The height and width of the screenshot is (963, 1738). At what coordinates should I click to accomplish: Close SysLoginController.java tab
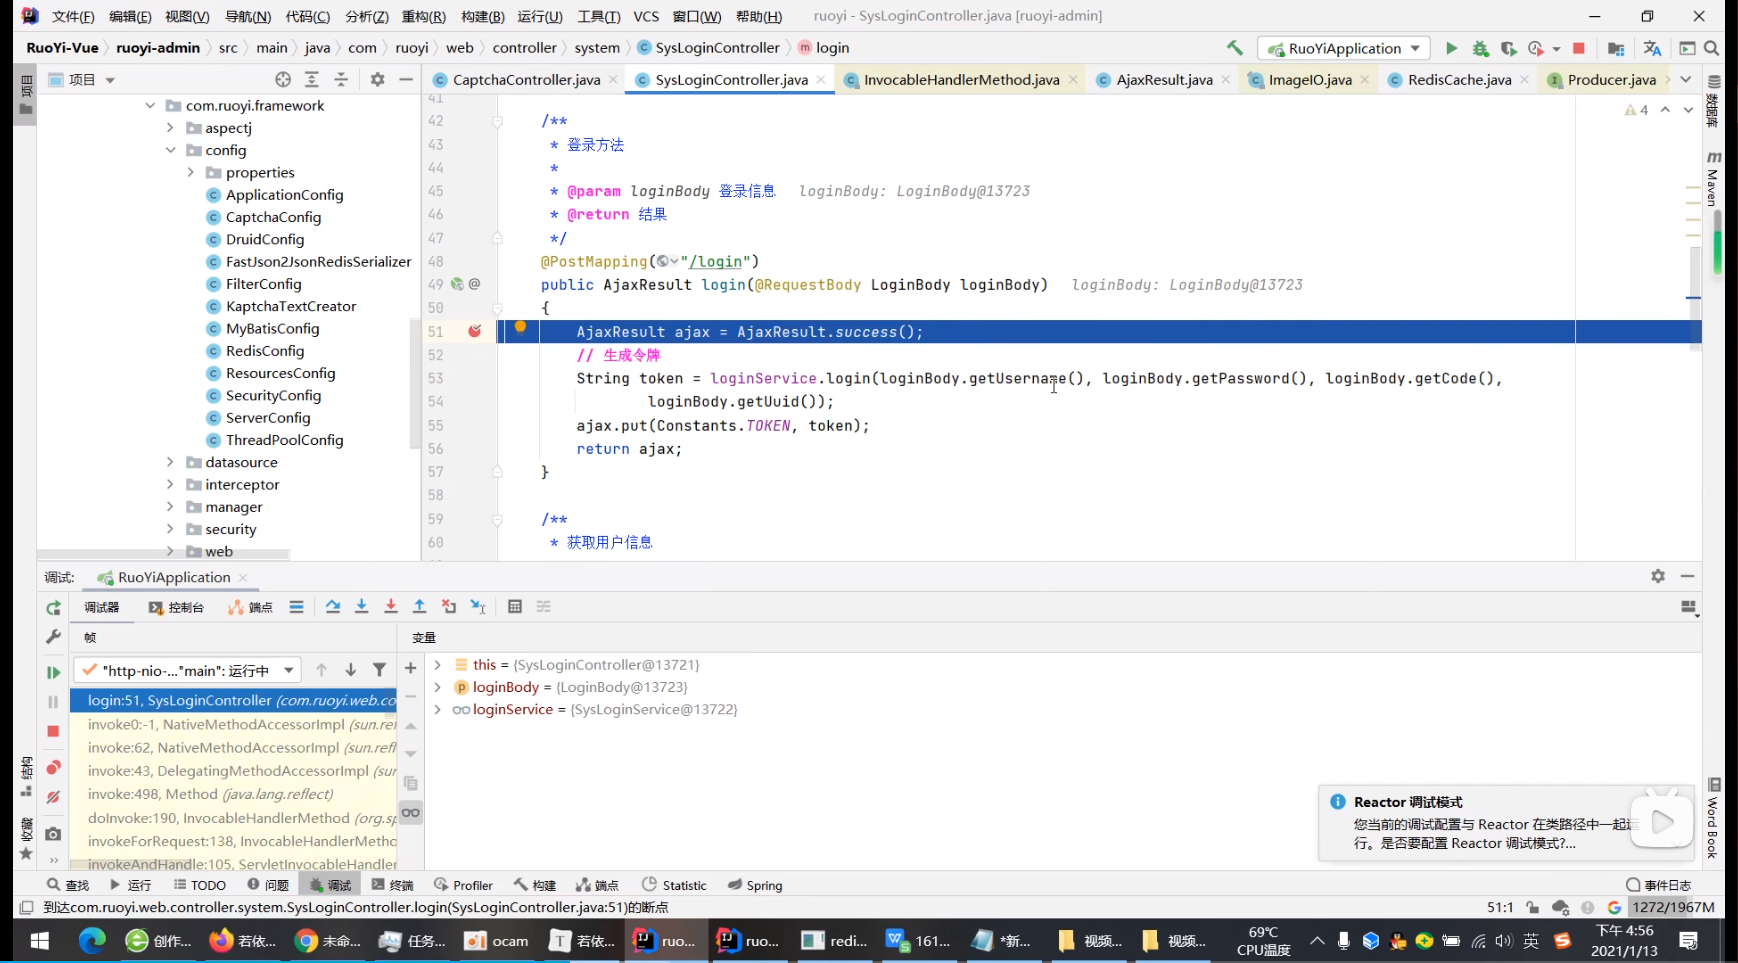pos(821,79)
